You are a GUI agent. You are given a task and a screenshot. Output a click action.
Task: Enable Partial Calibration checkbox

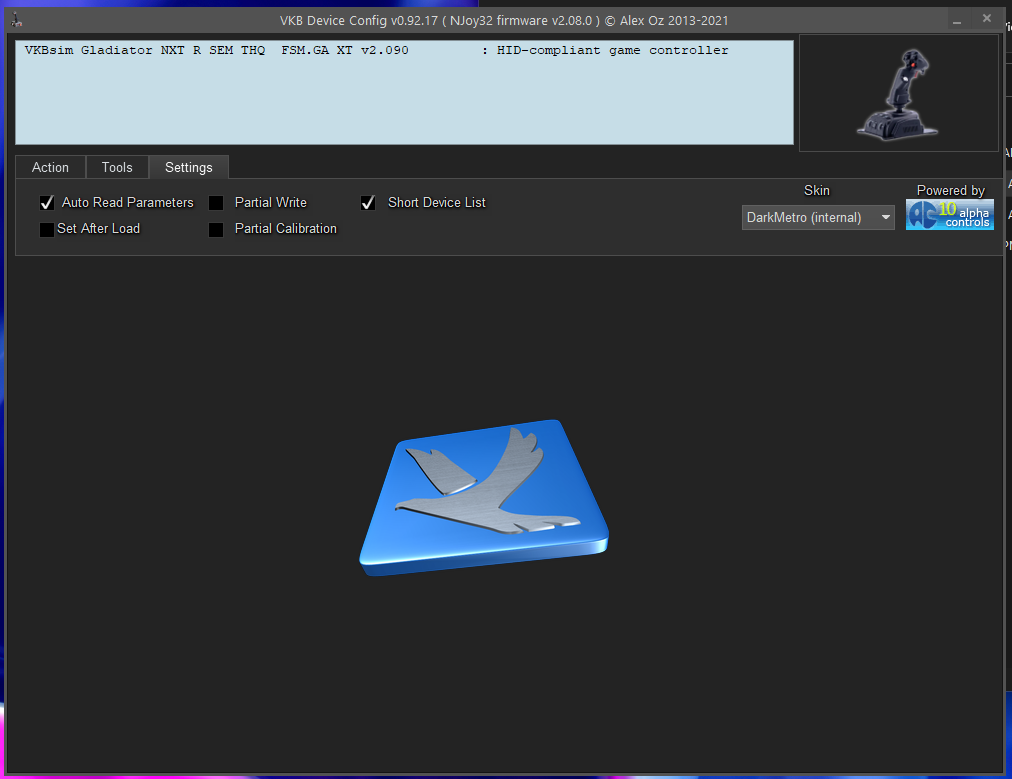tap(216, 229)
